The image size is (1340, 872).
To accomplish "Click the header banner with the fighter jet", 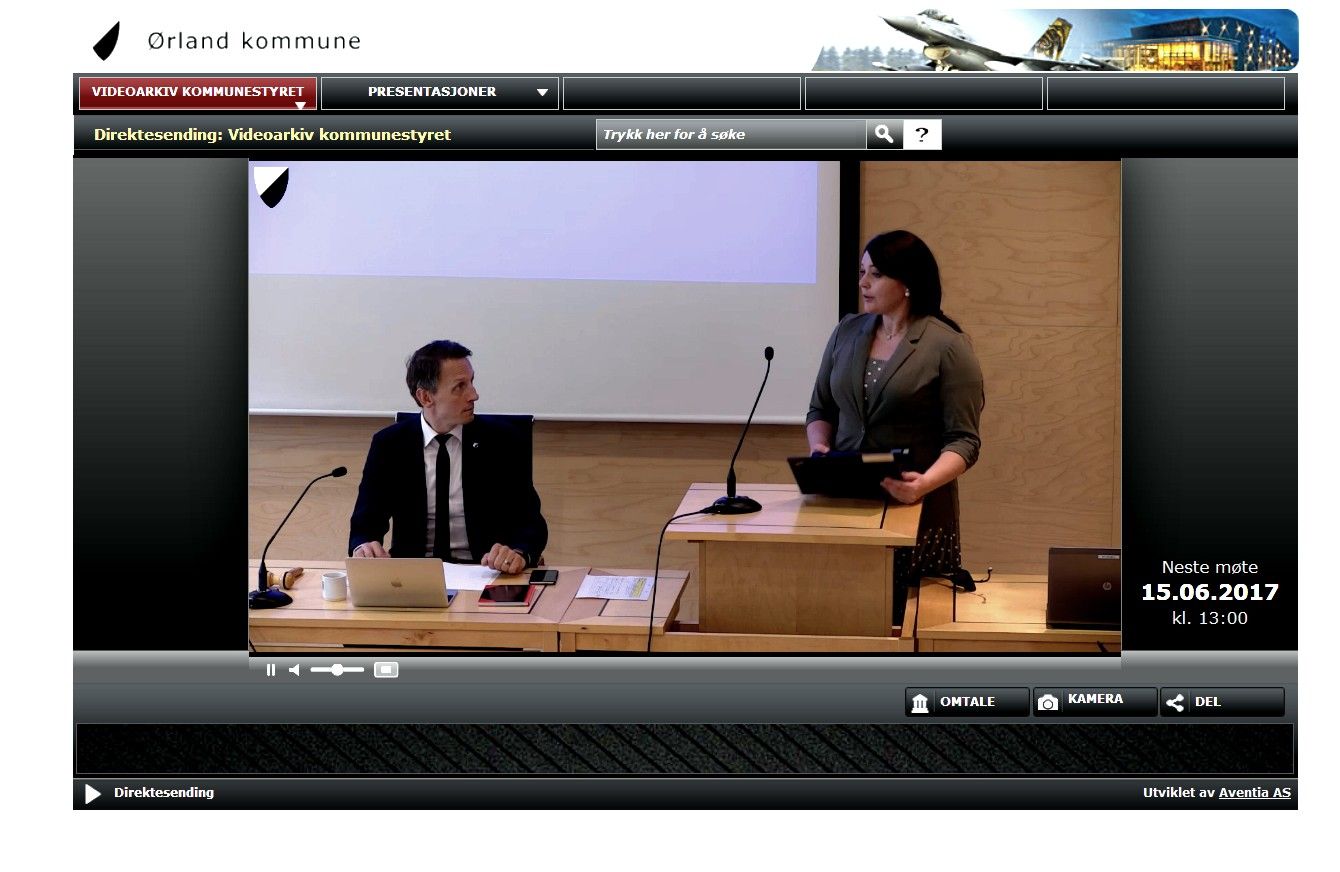I will 1054,40.
